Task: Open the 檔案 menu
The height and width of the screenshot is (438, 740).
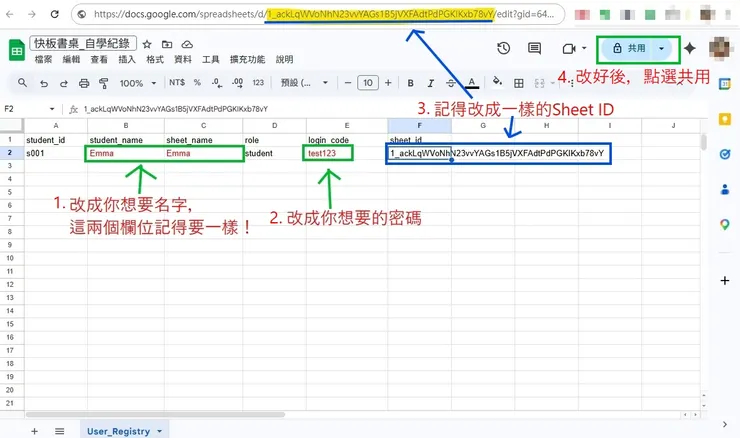Action: tap(43, 59)
